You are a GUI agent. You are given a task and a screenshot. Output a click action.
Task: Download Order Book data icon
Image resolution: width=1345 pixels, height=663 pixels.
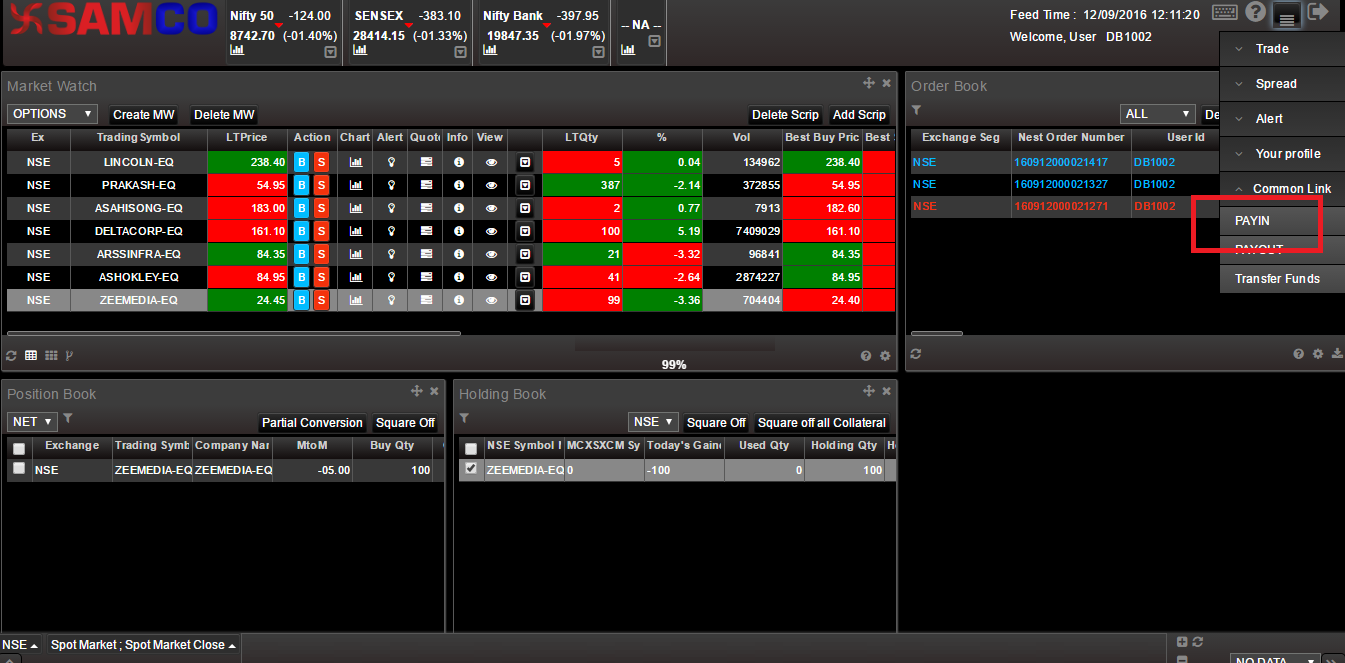(1338, 354)
